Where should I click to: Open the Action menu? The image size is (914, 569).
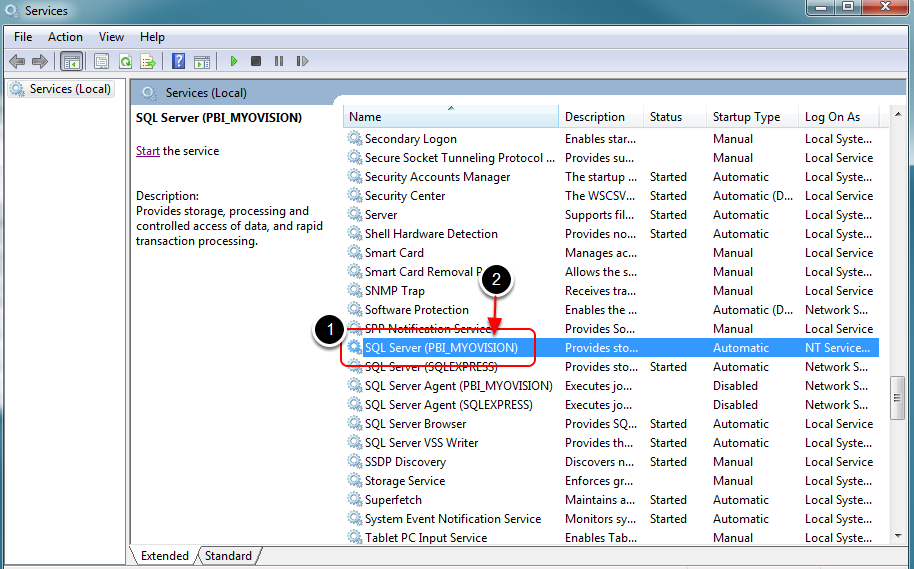tap(65, 37)
